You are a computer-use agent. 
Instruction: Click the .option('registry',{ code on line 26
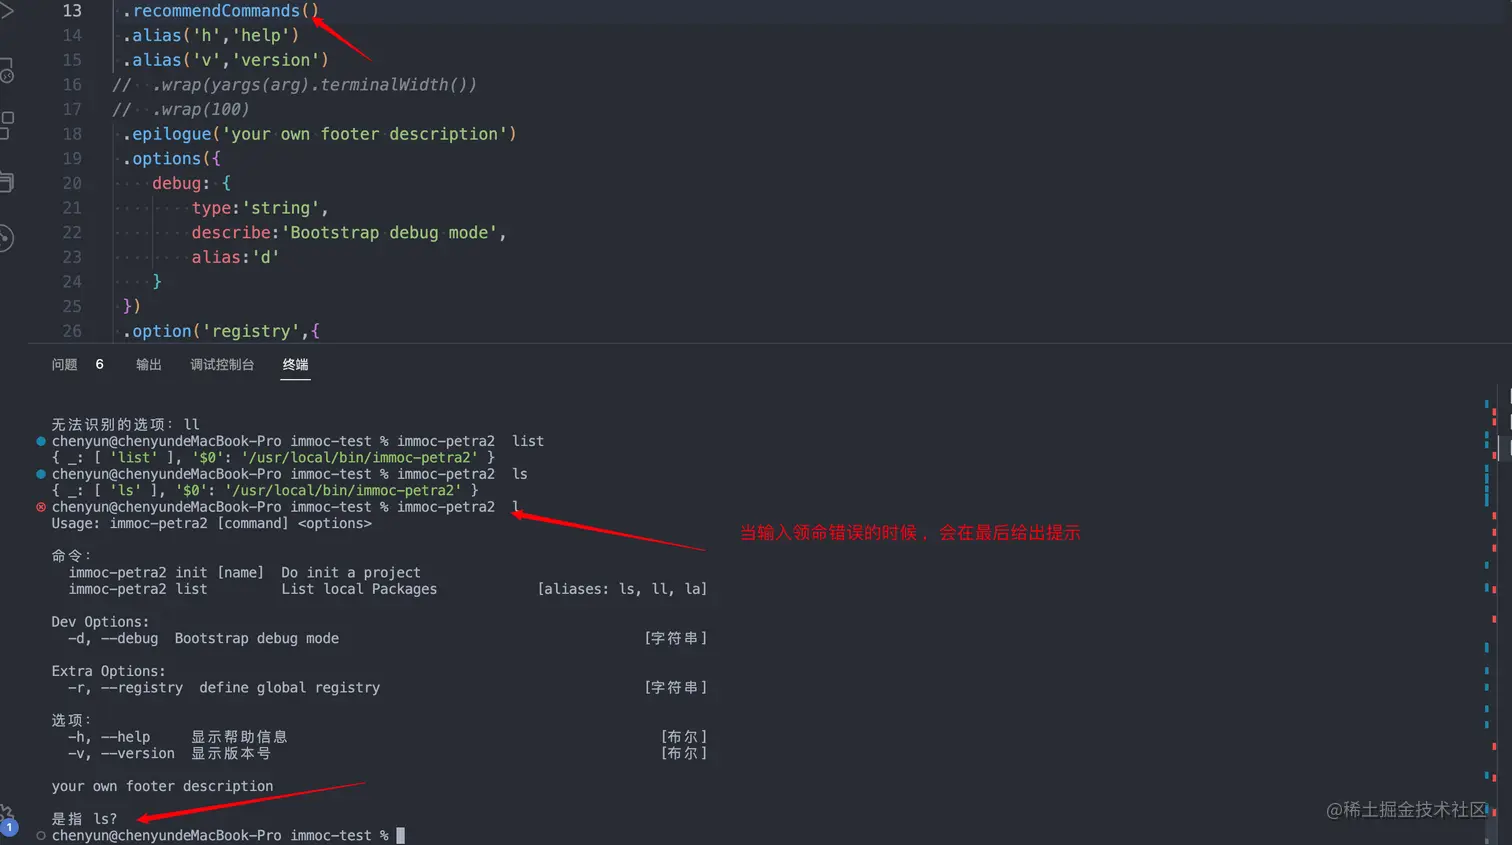click(x=221, y=331)
